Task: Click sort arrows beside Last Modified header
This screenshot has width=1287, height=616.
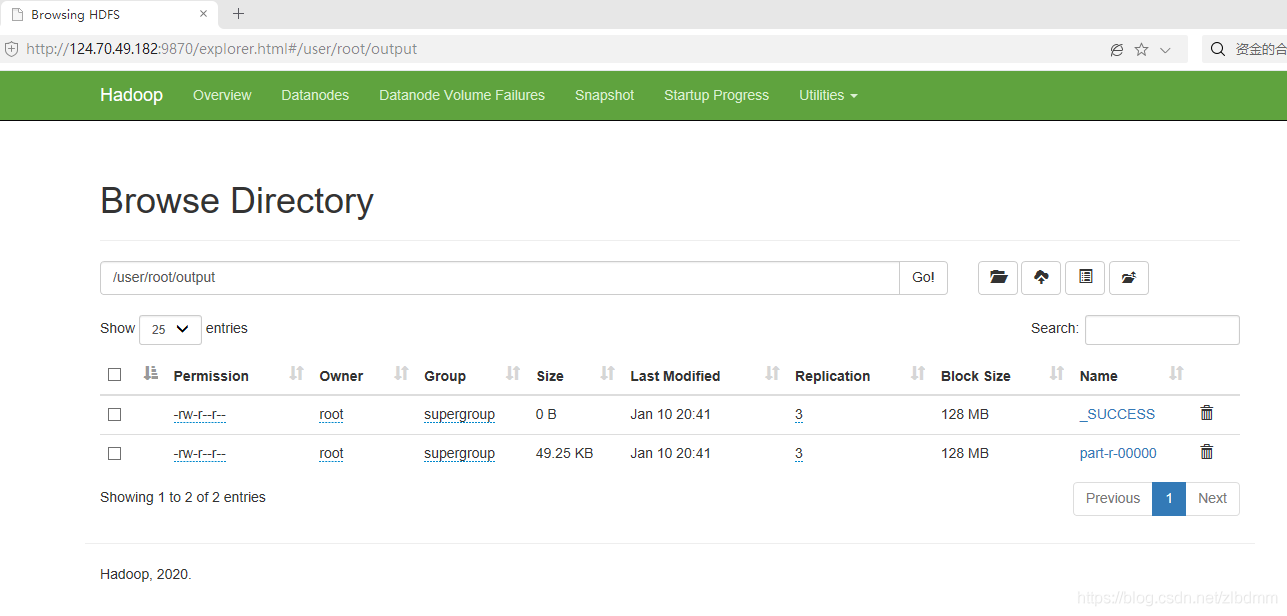Action: (x=772, y=373)
